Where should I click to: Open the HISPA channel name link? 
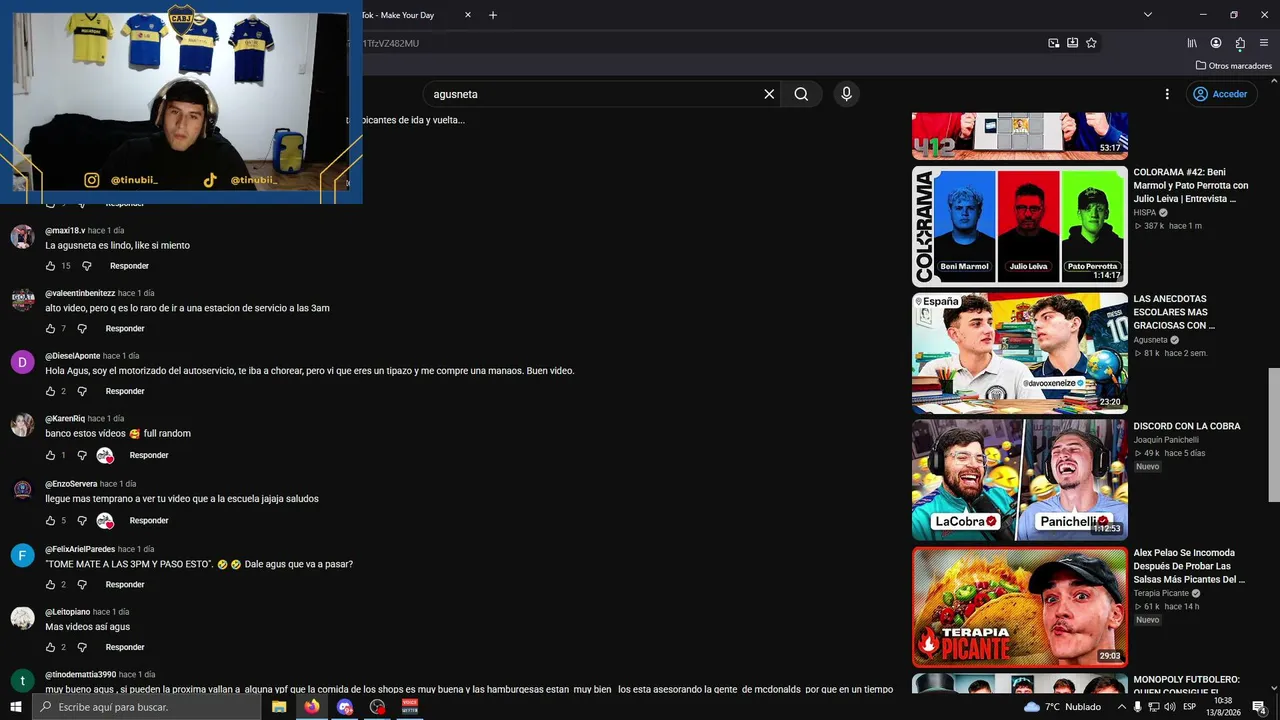[1145, 213]
